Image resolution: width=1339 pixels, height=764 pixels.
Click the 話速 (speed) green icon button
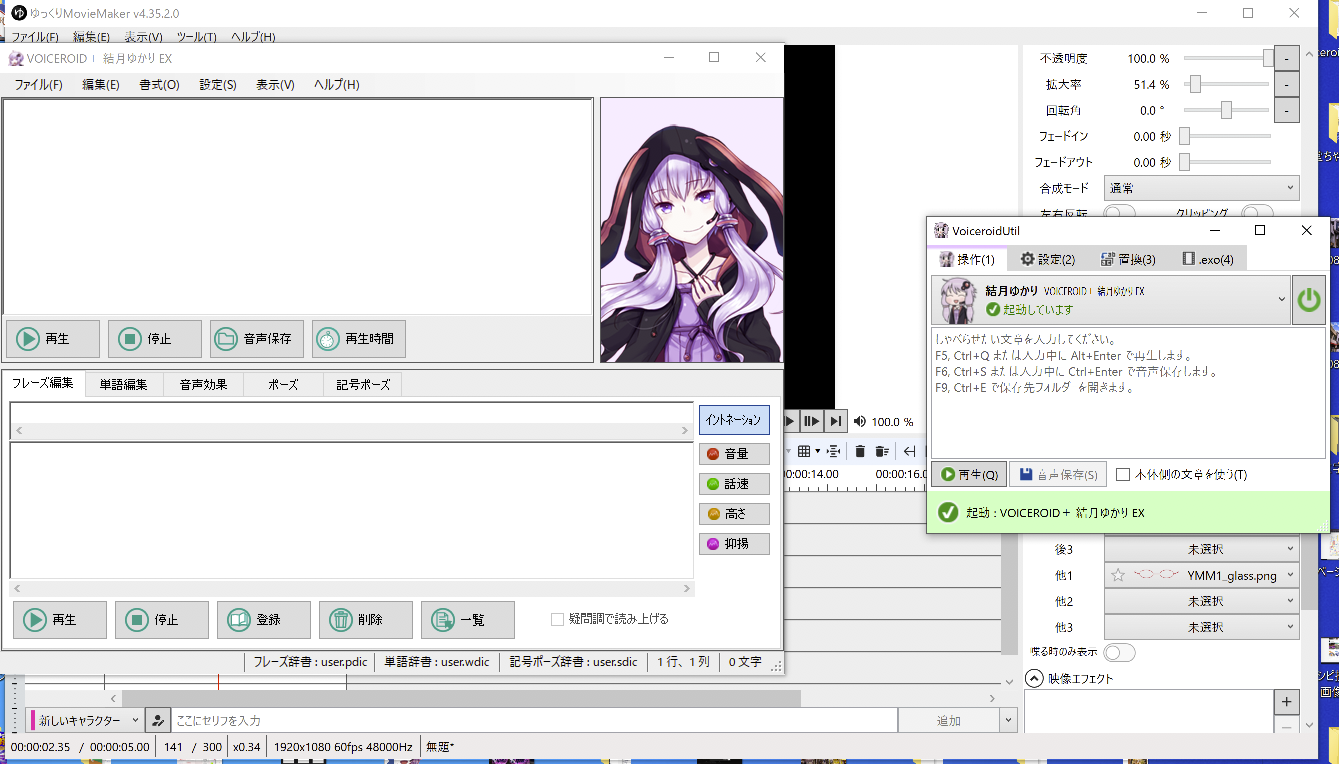(x=734, y=484)
